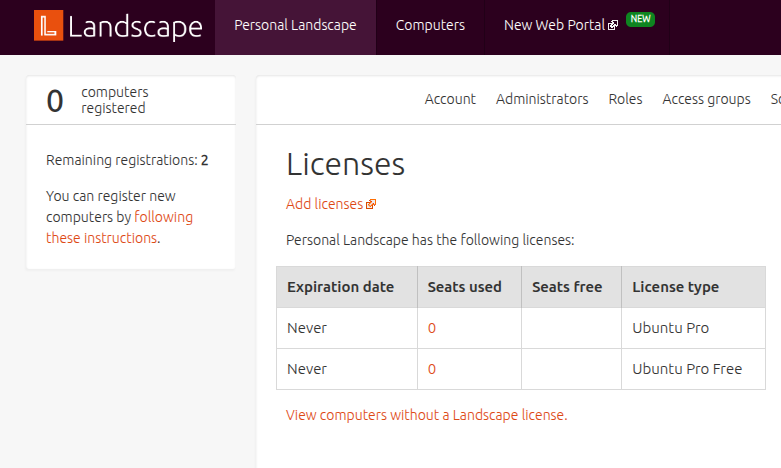The width and height of the screenshot is (781, 468).
Task: Click the Add licenses link
Action: point(324,204)
